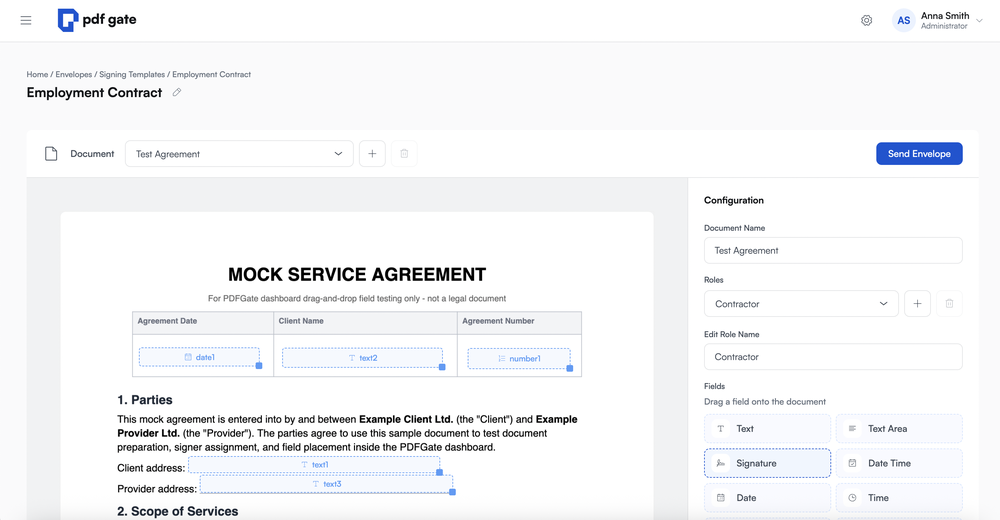Click the Client address label
This screenshot has width=1000, height=520.
(x=151, y=468)
